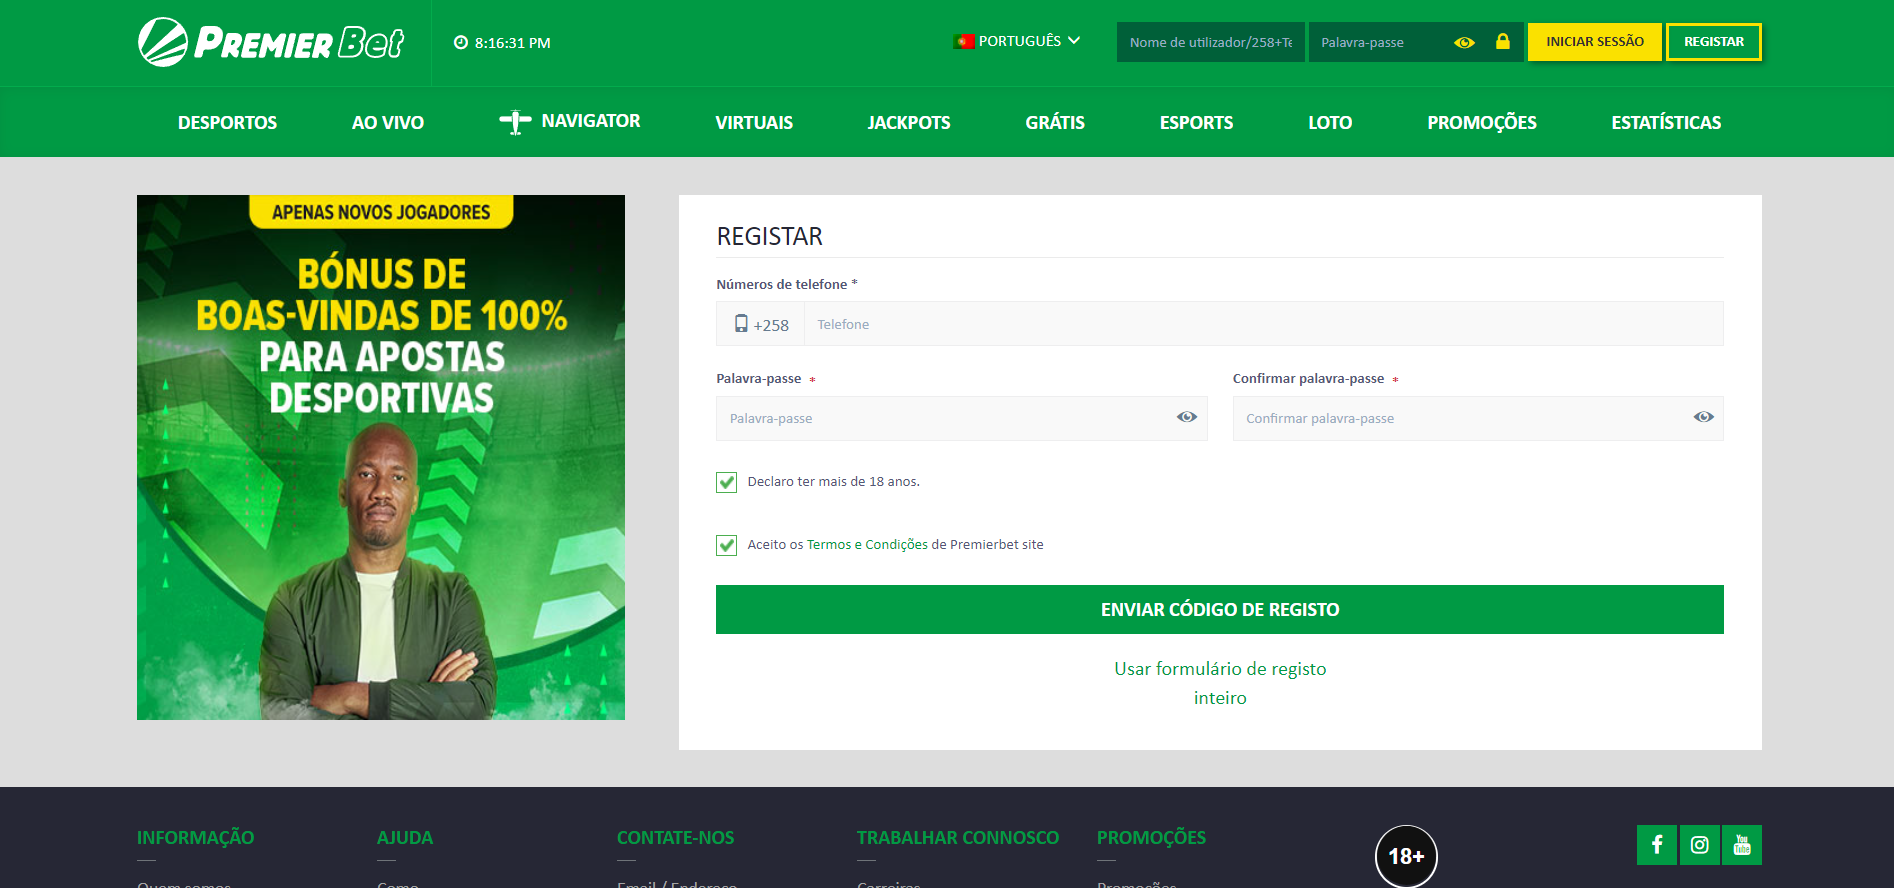Click the Telefone number input field
Screen dimensions: 1894x888
[x=1264, y=324]
